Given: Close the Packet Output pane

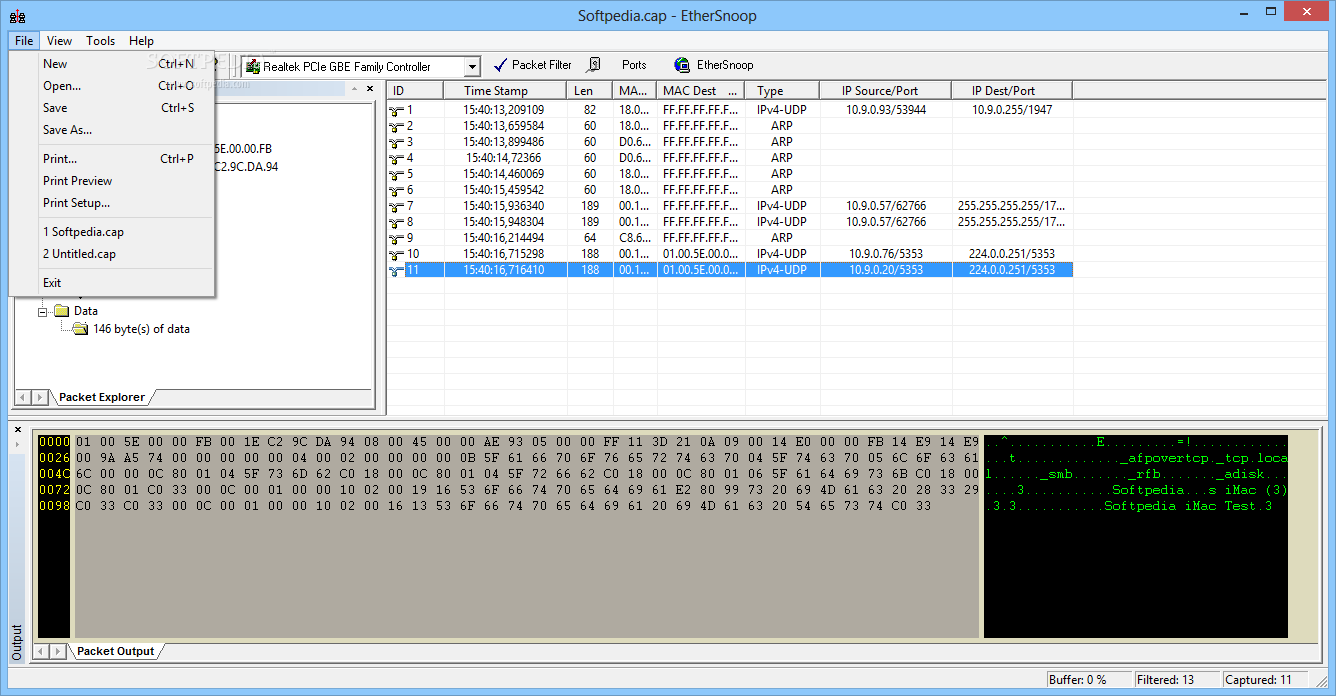Looking at the screenshot, I should pyautogui.click(x=17, y=430).
